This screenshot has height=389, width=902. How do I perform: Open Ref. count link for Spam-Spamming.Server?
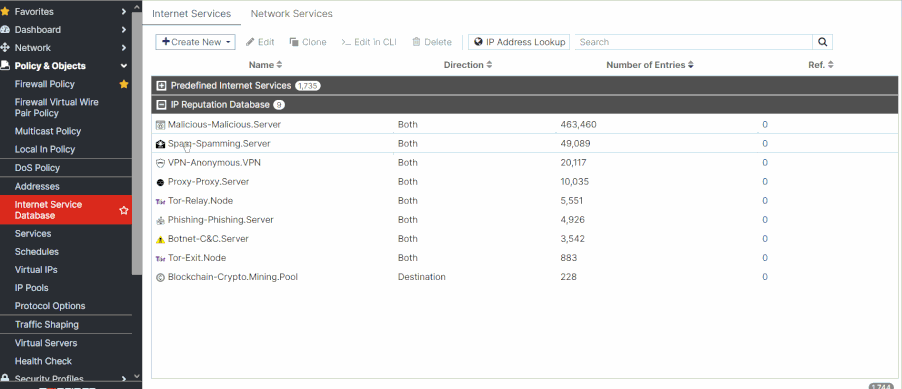[x=765, y=144]
